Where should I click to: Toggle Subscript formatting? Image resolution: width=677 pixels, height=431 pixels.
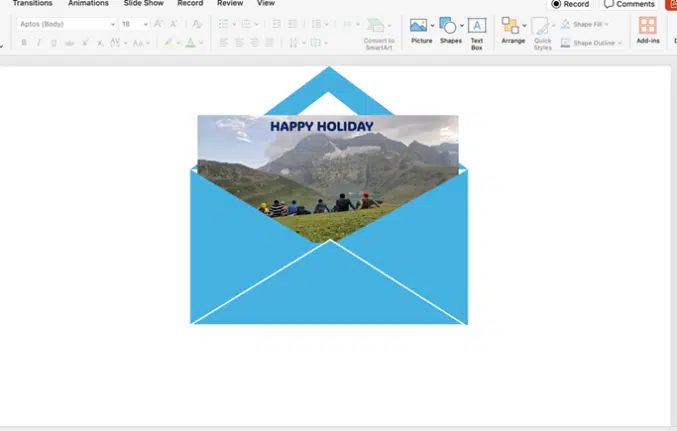[100, 42]
